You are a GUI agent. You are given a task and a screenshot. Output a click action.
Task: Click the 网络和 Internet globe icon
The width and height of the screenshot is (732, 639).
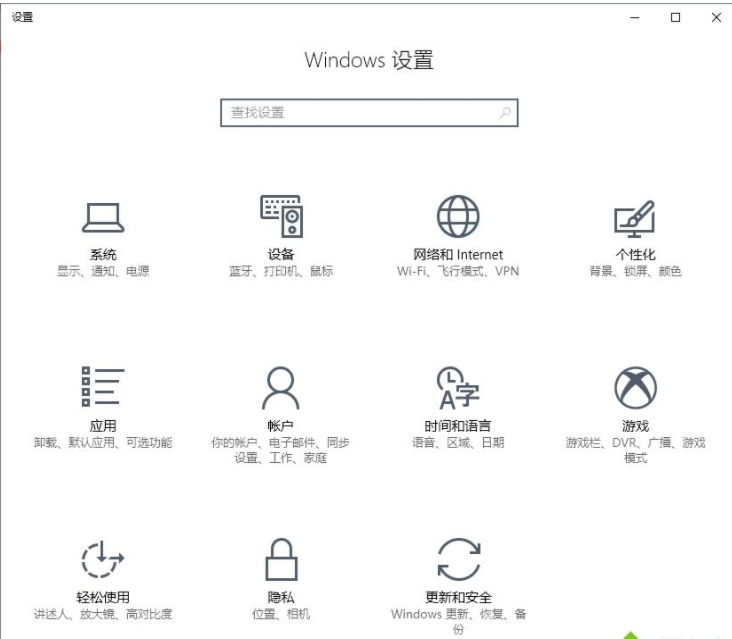click(458, 216)
